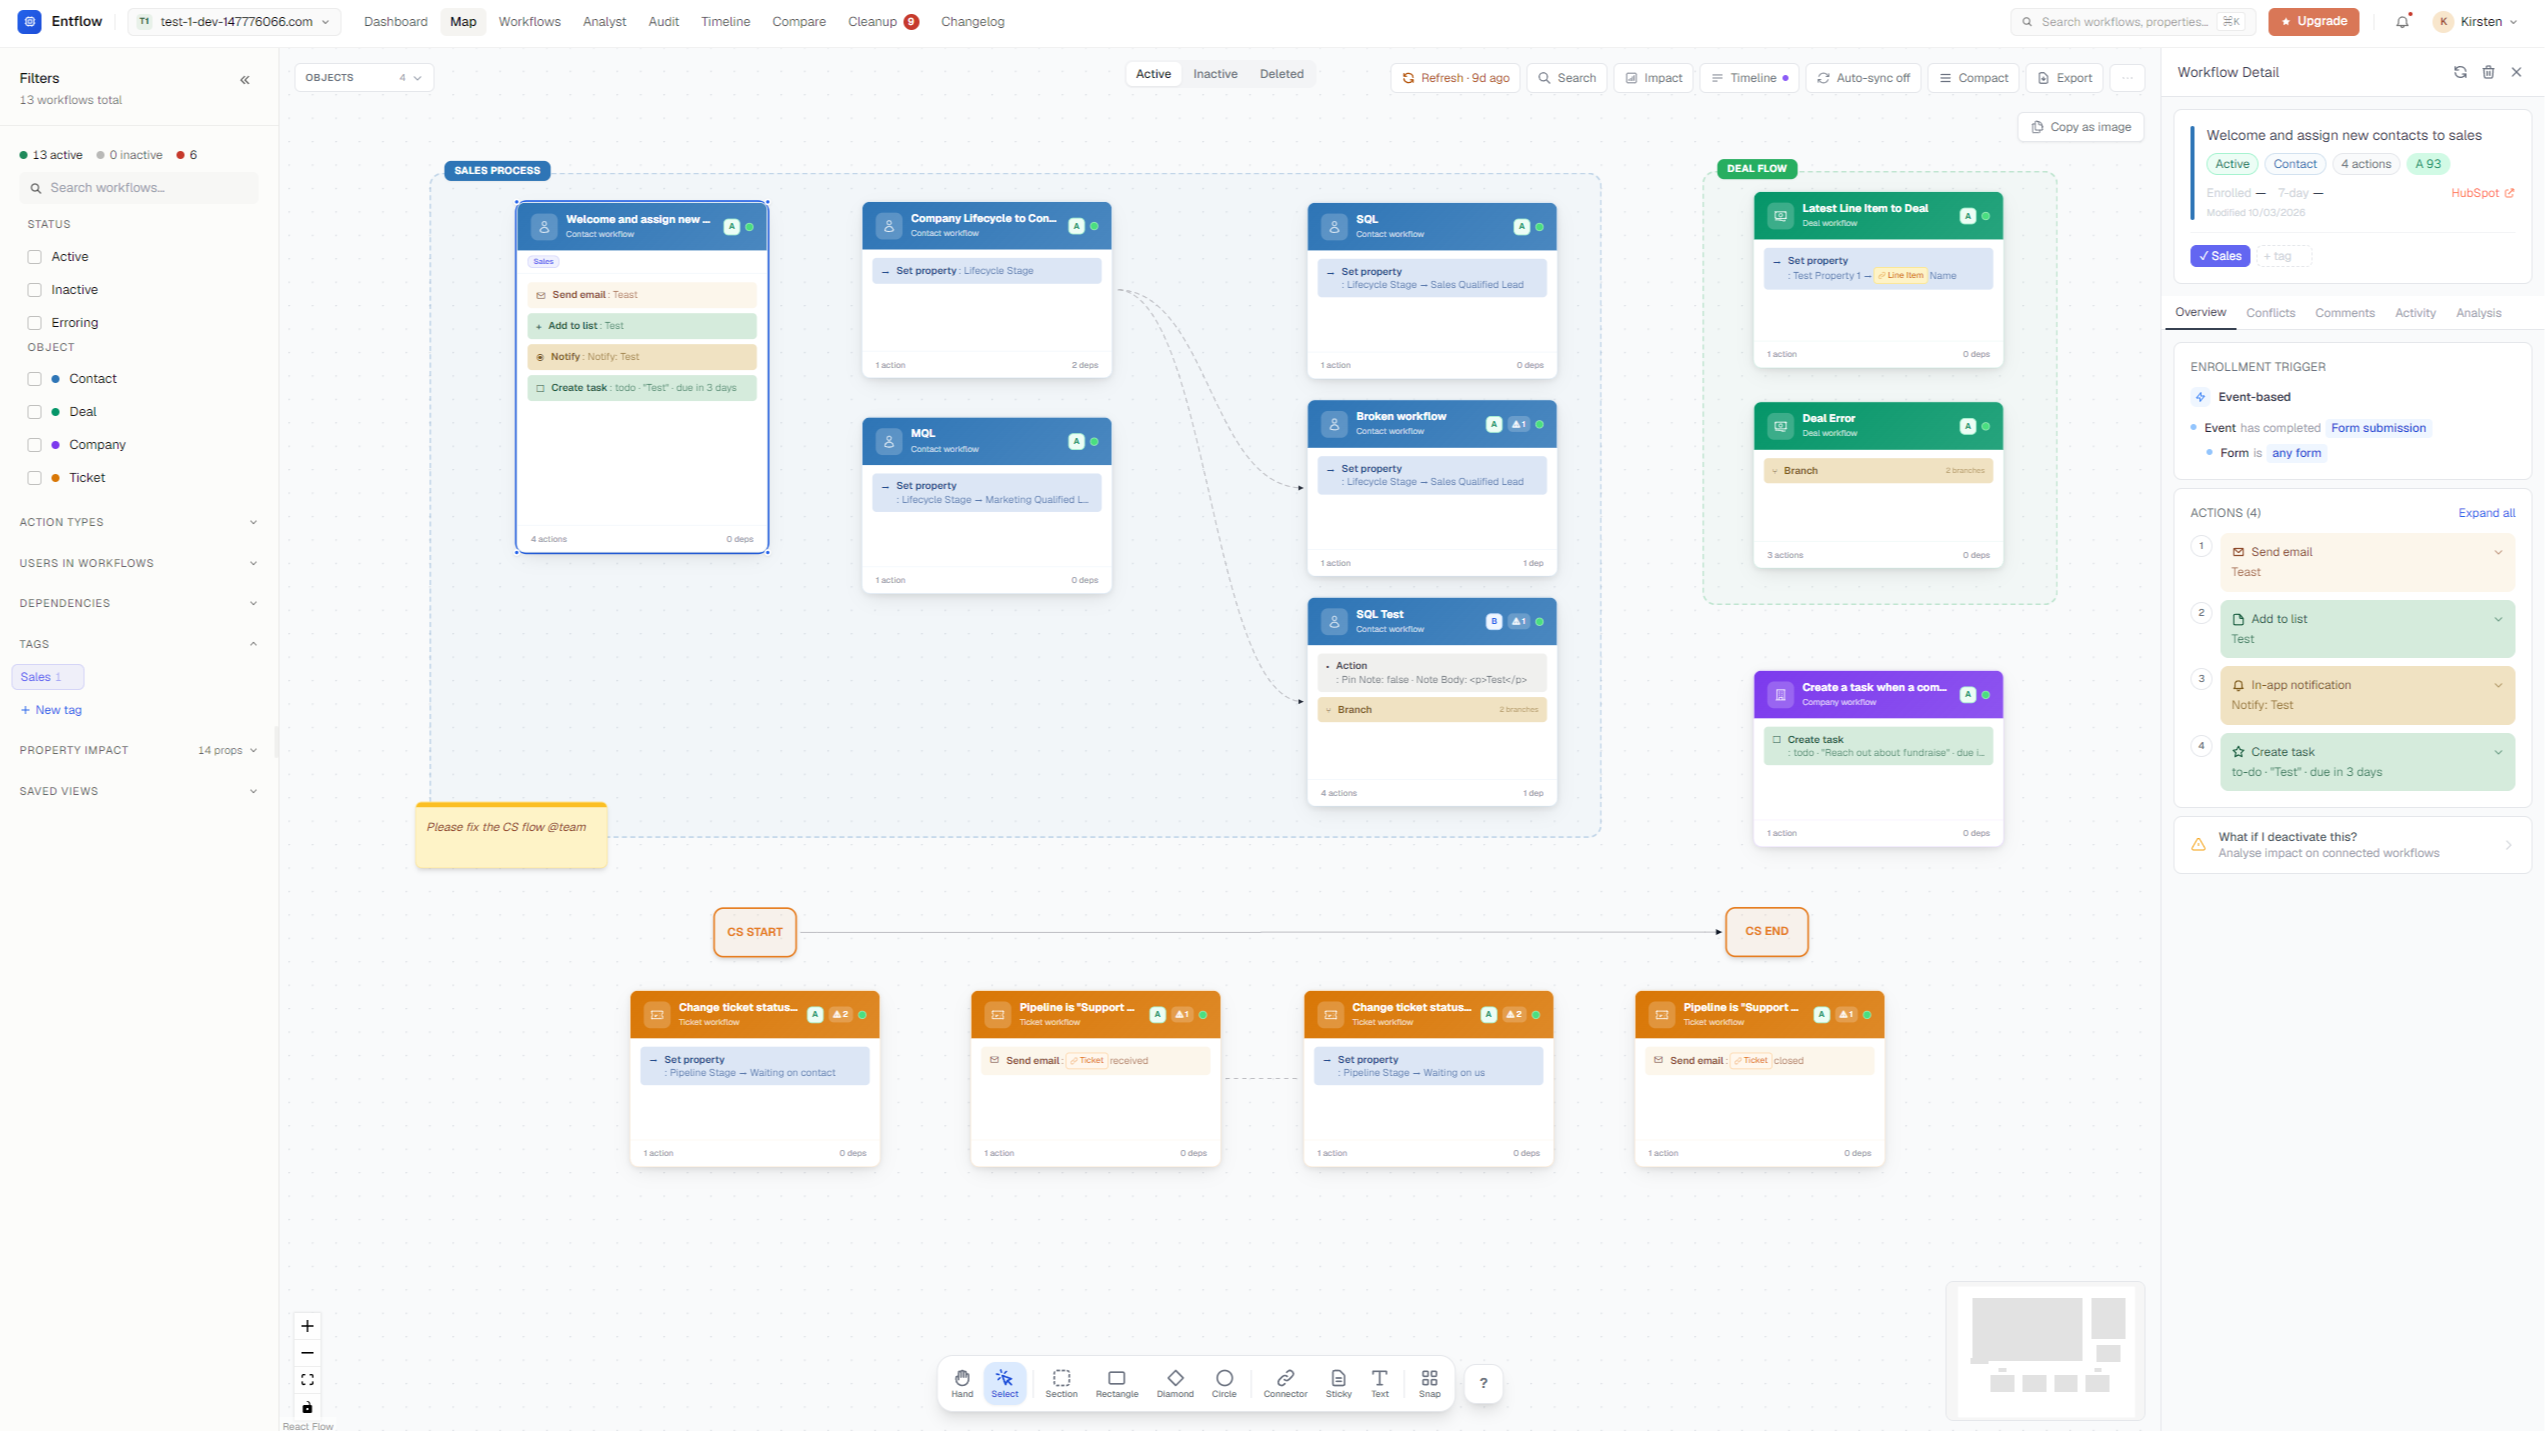Click the canvas minimap thumbnail
Viewport: 2545px width, 1431px height.
coord(2044,1350)
